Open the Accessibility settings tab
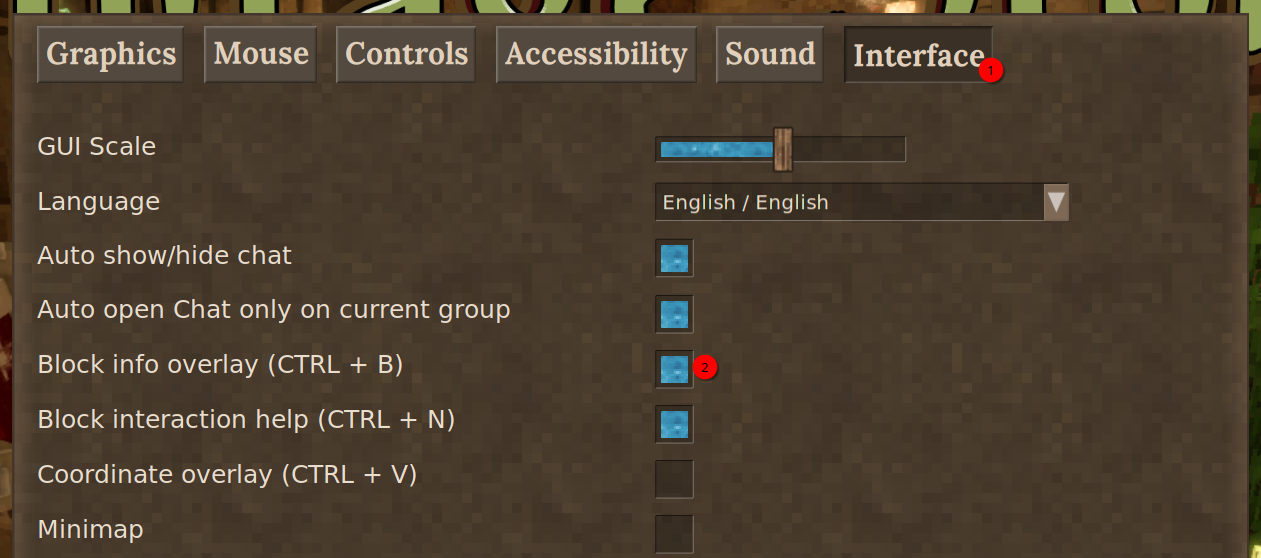Image resolution: width=1261 pixels, height=558 pixels. (x=596, y=54)
